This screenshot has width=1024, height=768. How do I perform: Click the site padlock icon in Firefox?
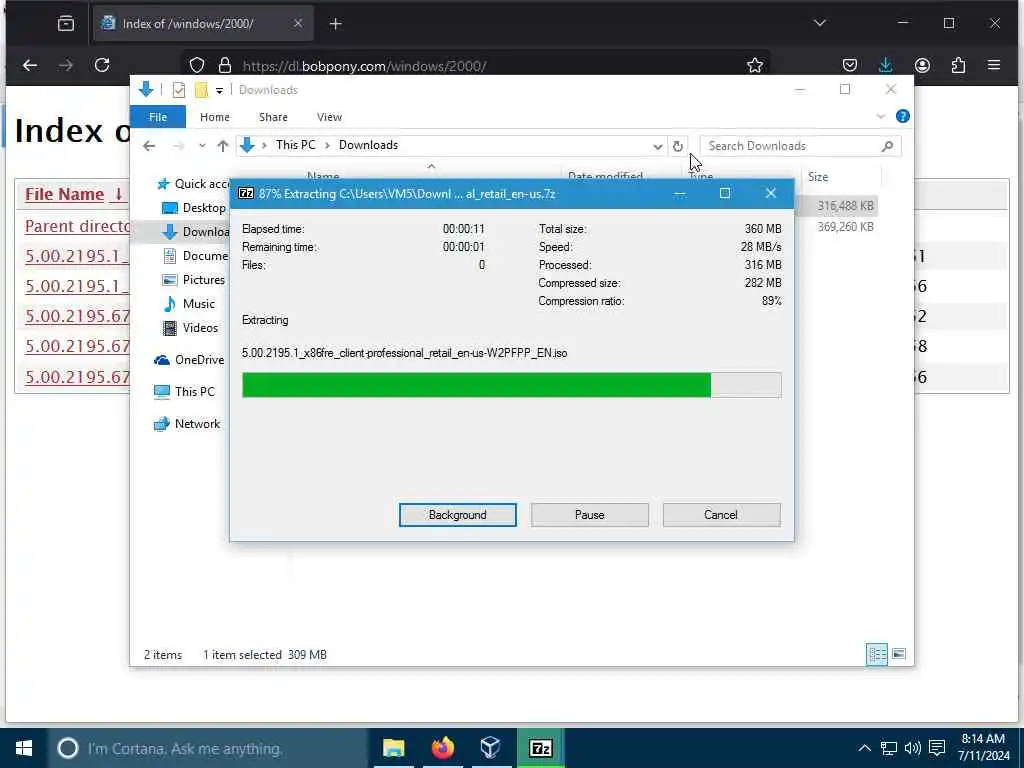225,65
